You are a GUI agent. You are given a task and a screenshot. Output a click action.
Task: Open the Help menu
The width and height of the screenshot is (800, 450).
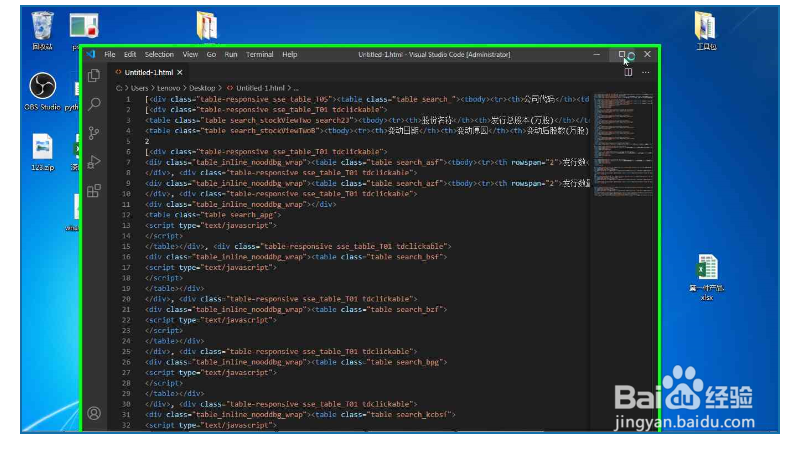click(289, 54)
